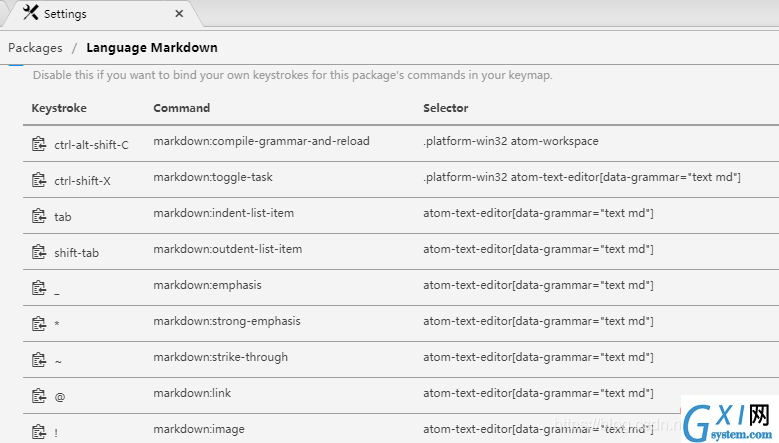
Task: Click the Command column header
Action: tap(181, 108)
